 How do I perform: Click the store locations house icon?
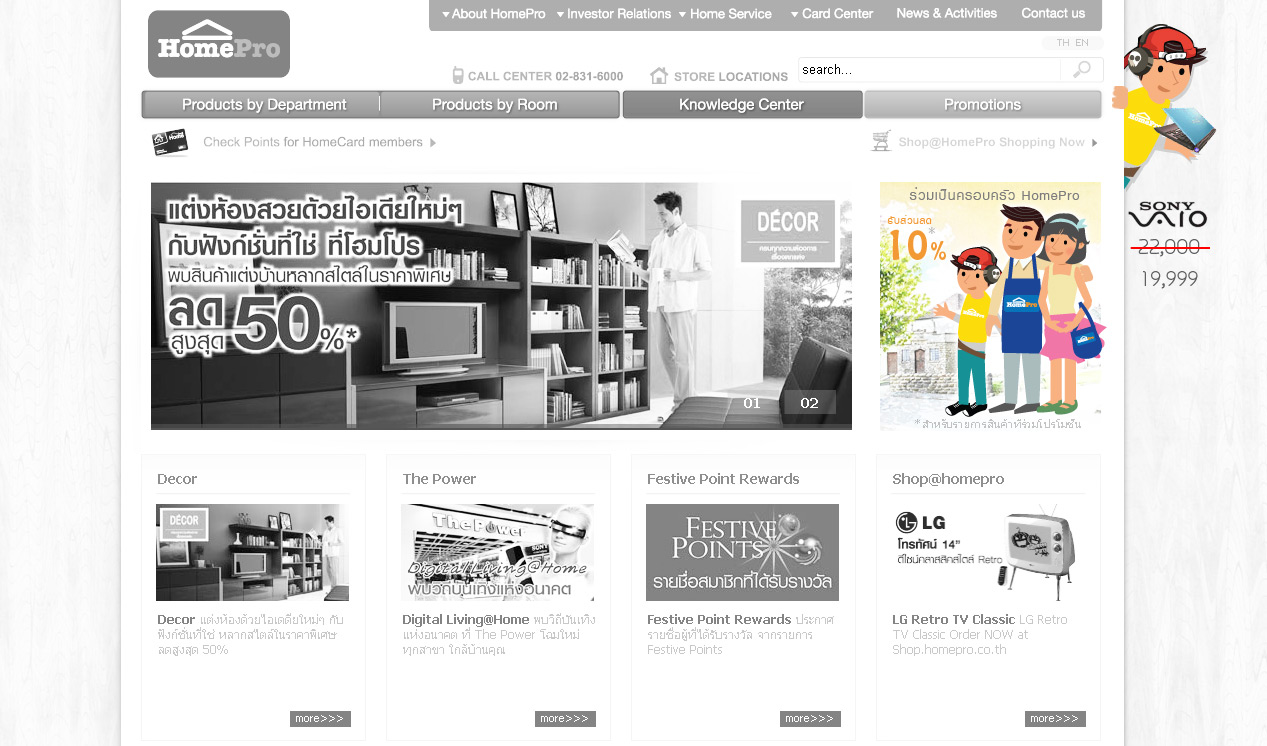tap(659, 75)
